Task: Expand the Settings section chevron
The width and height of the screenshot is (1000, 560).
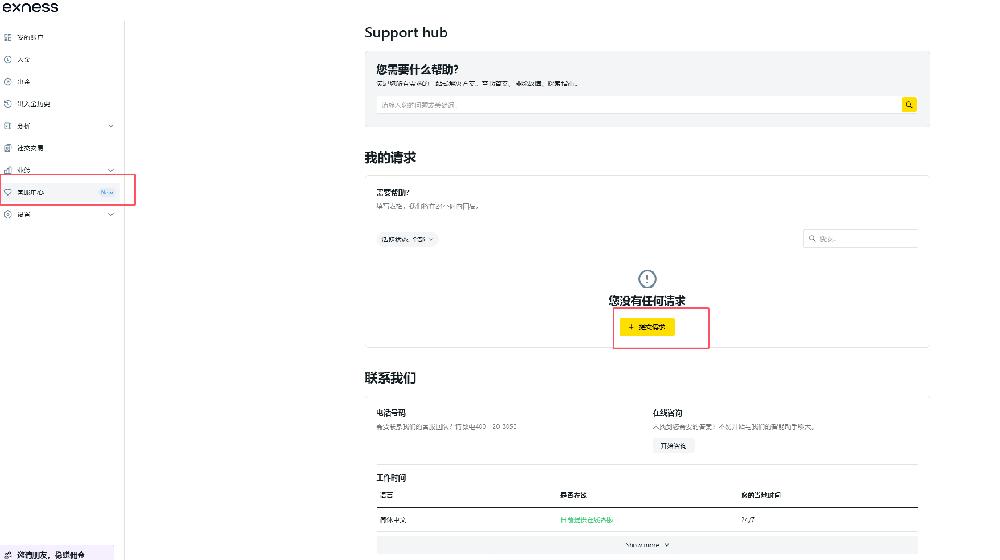Action: [111, 214]
